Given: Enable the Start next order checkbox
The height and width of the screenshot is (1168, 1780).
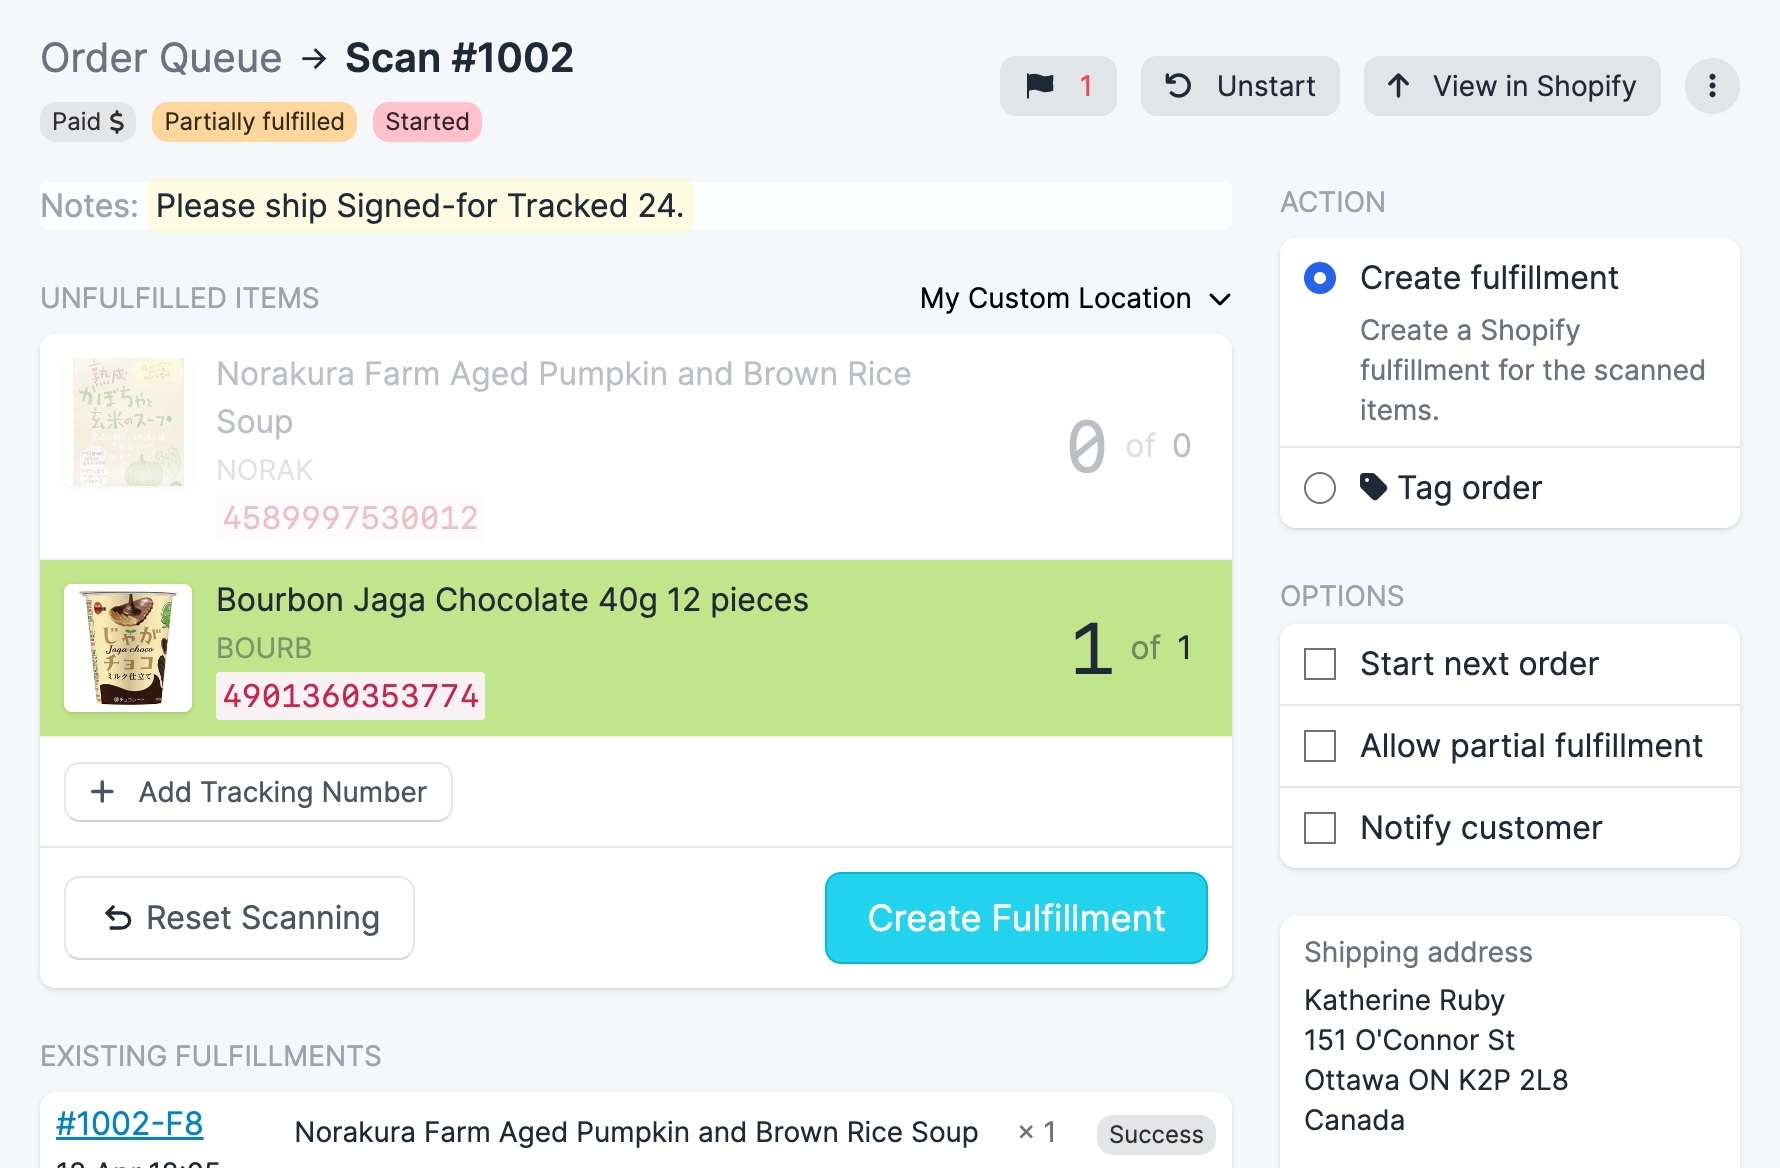Looking at the screenshot, I should click(1320, 664).
